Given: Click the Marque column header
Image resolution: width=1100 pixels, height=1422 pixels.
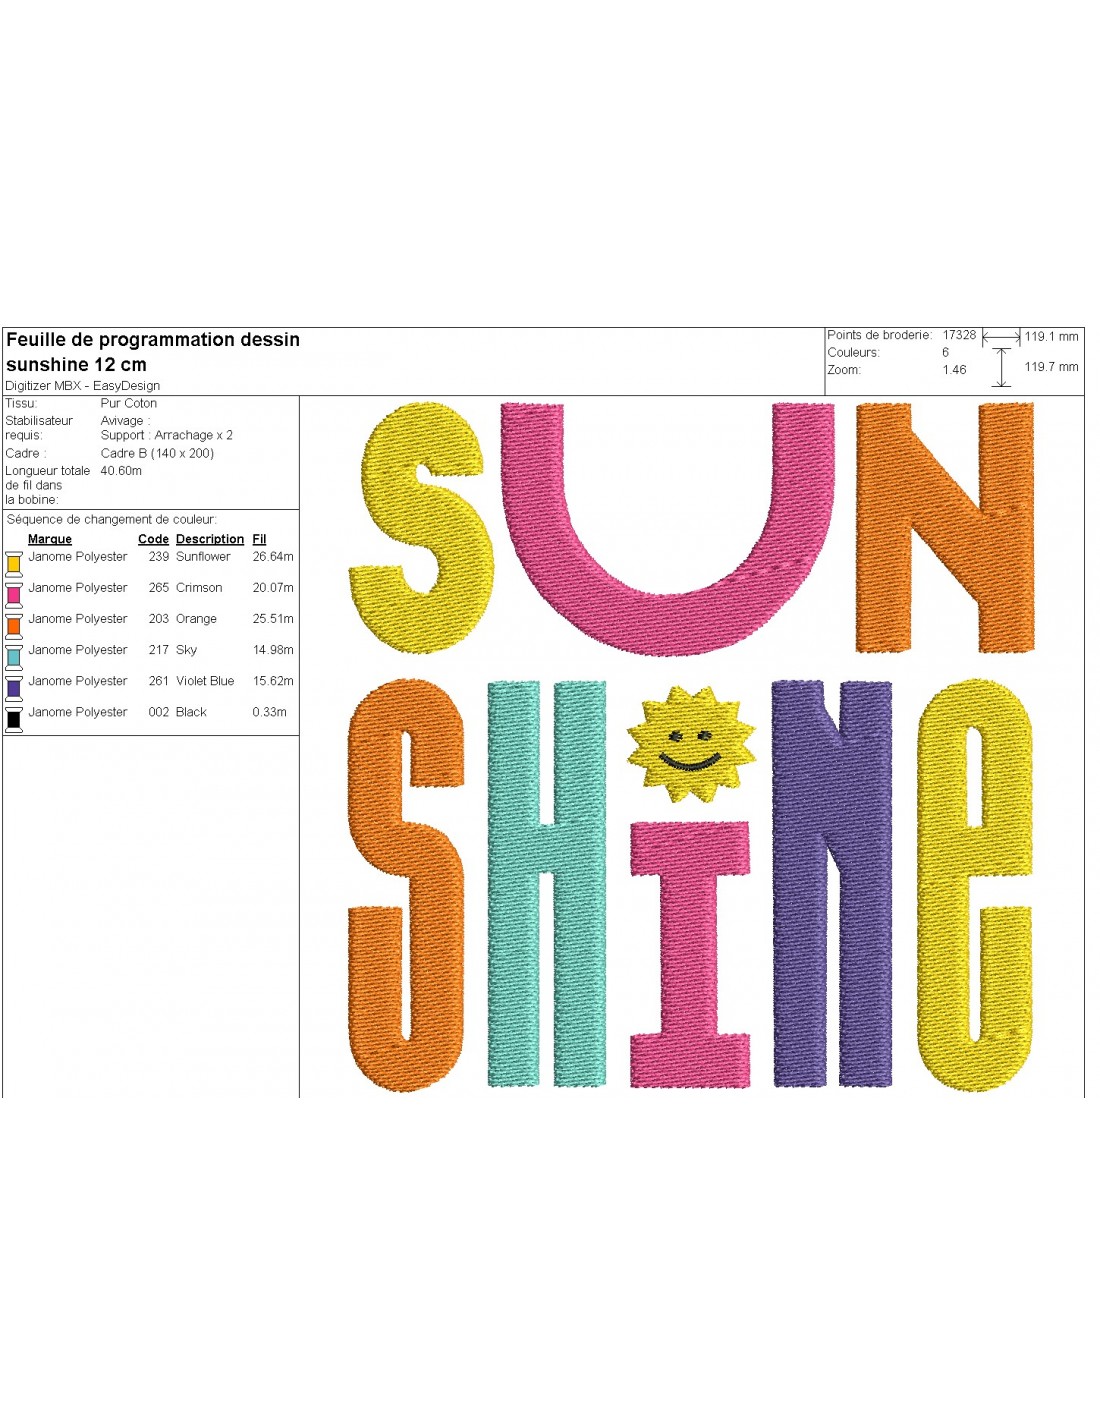Looking at the screenshot, I should click(50, 539).
